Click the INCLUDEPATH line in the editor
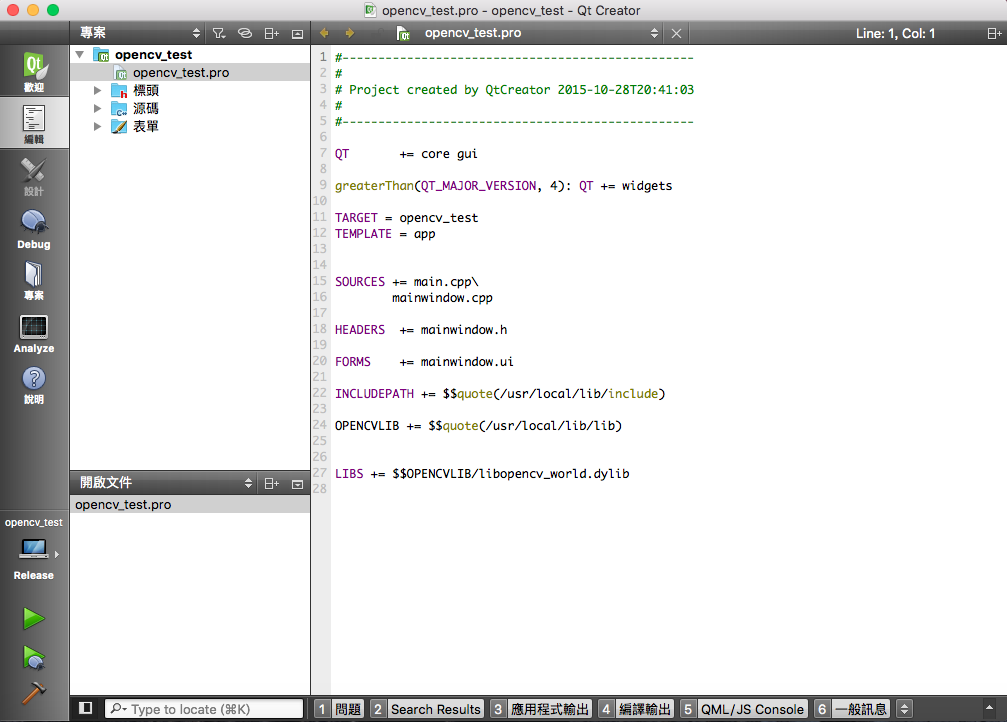This screenshot has width=1007, height=722. (500, 394)
